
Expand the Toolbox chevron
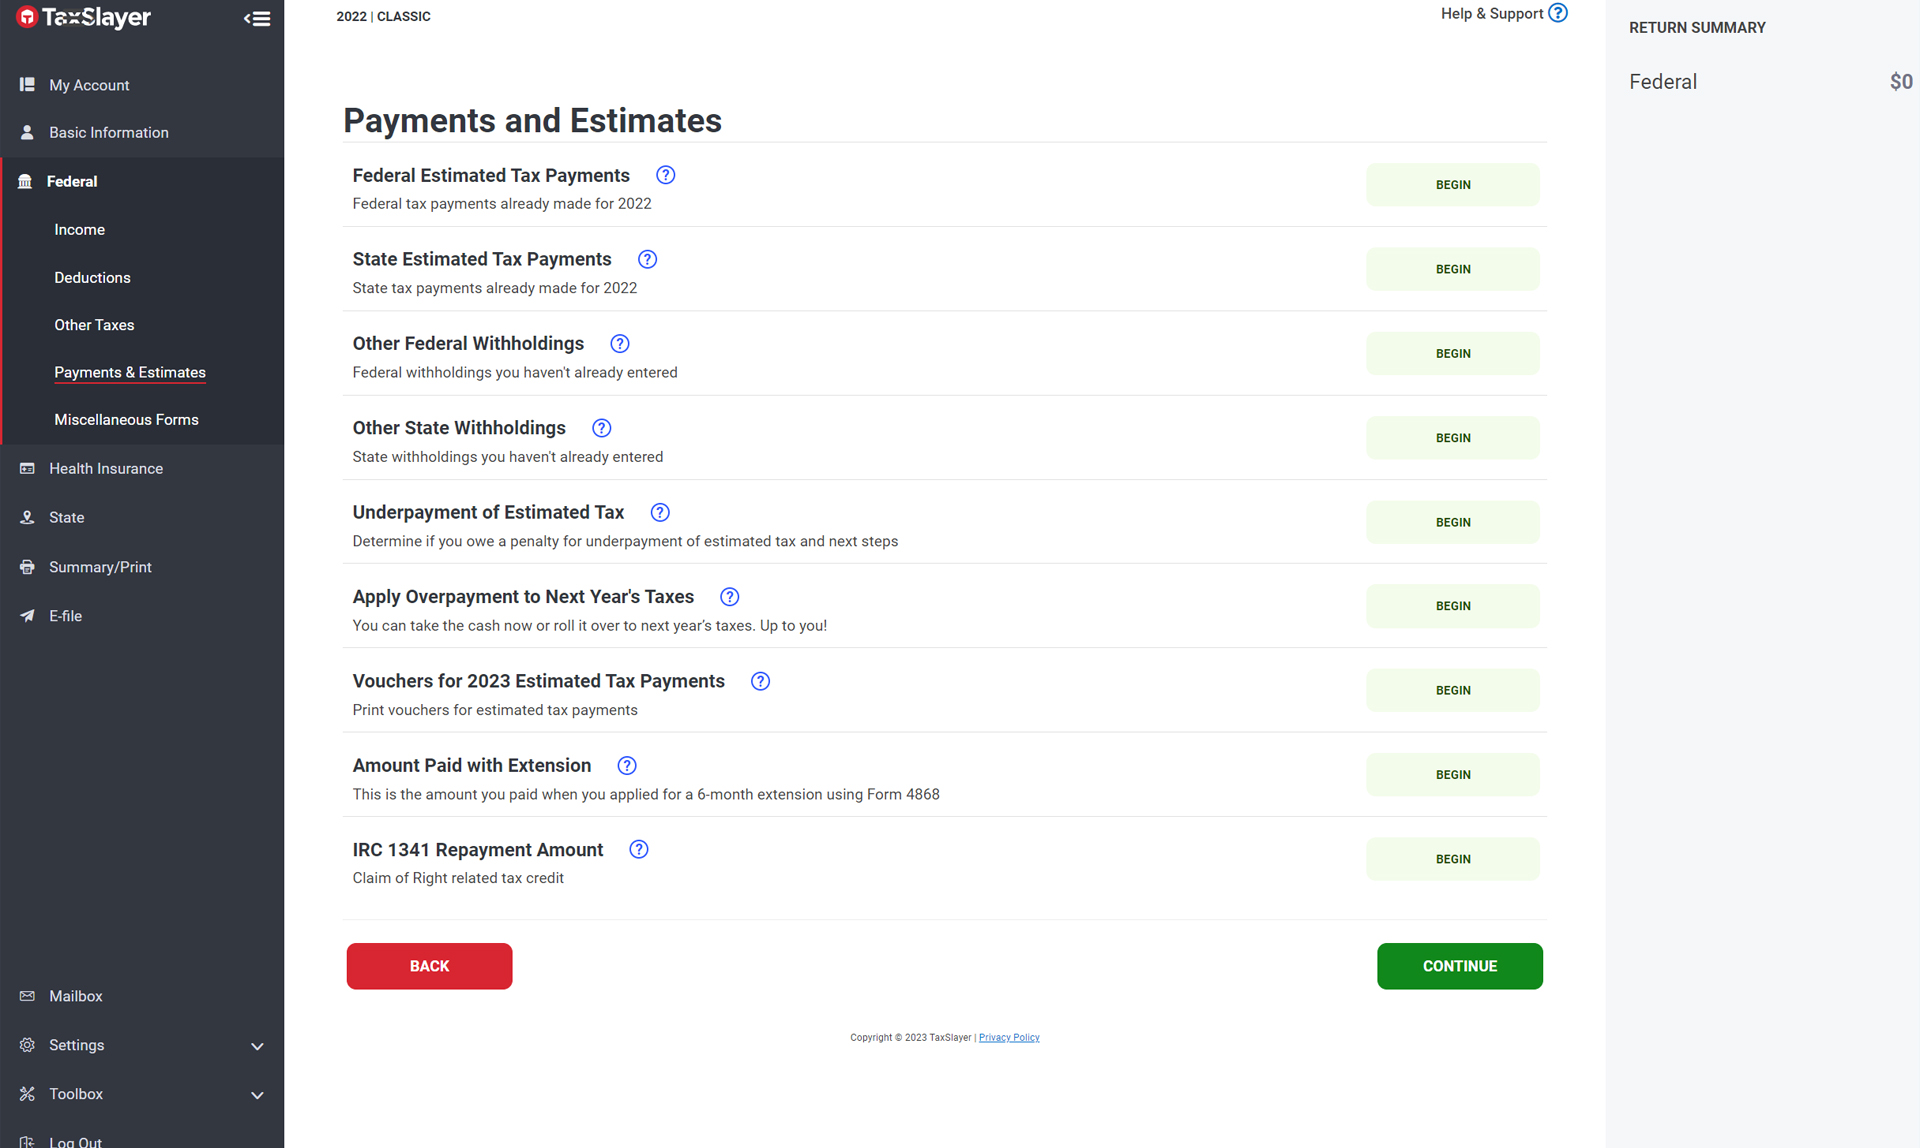(257, 1095)
